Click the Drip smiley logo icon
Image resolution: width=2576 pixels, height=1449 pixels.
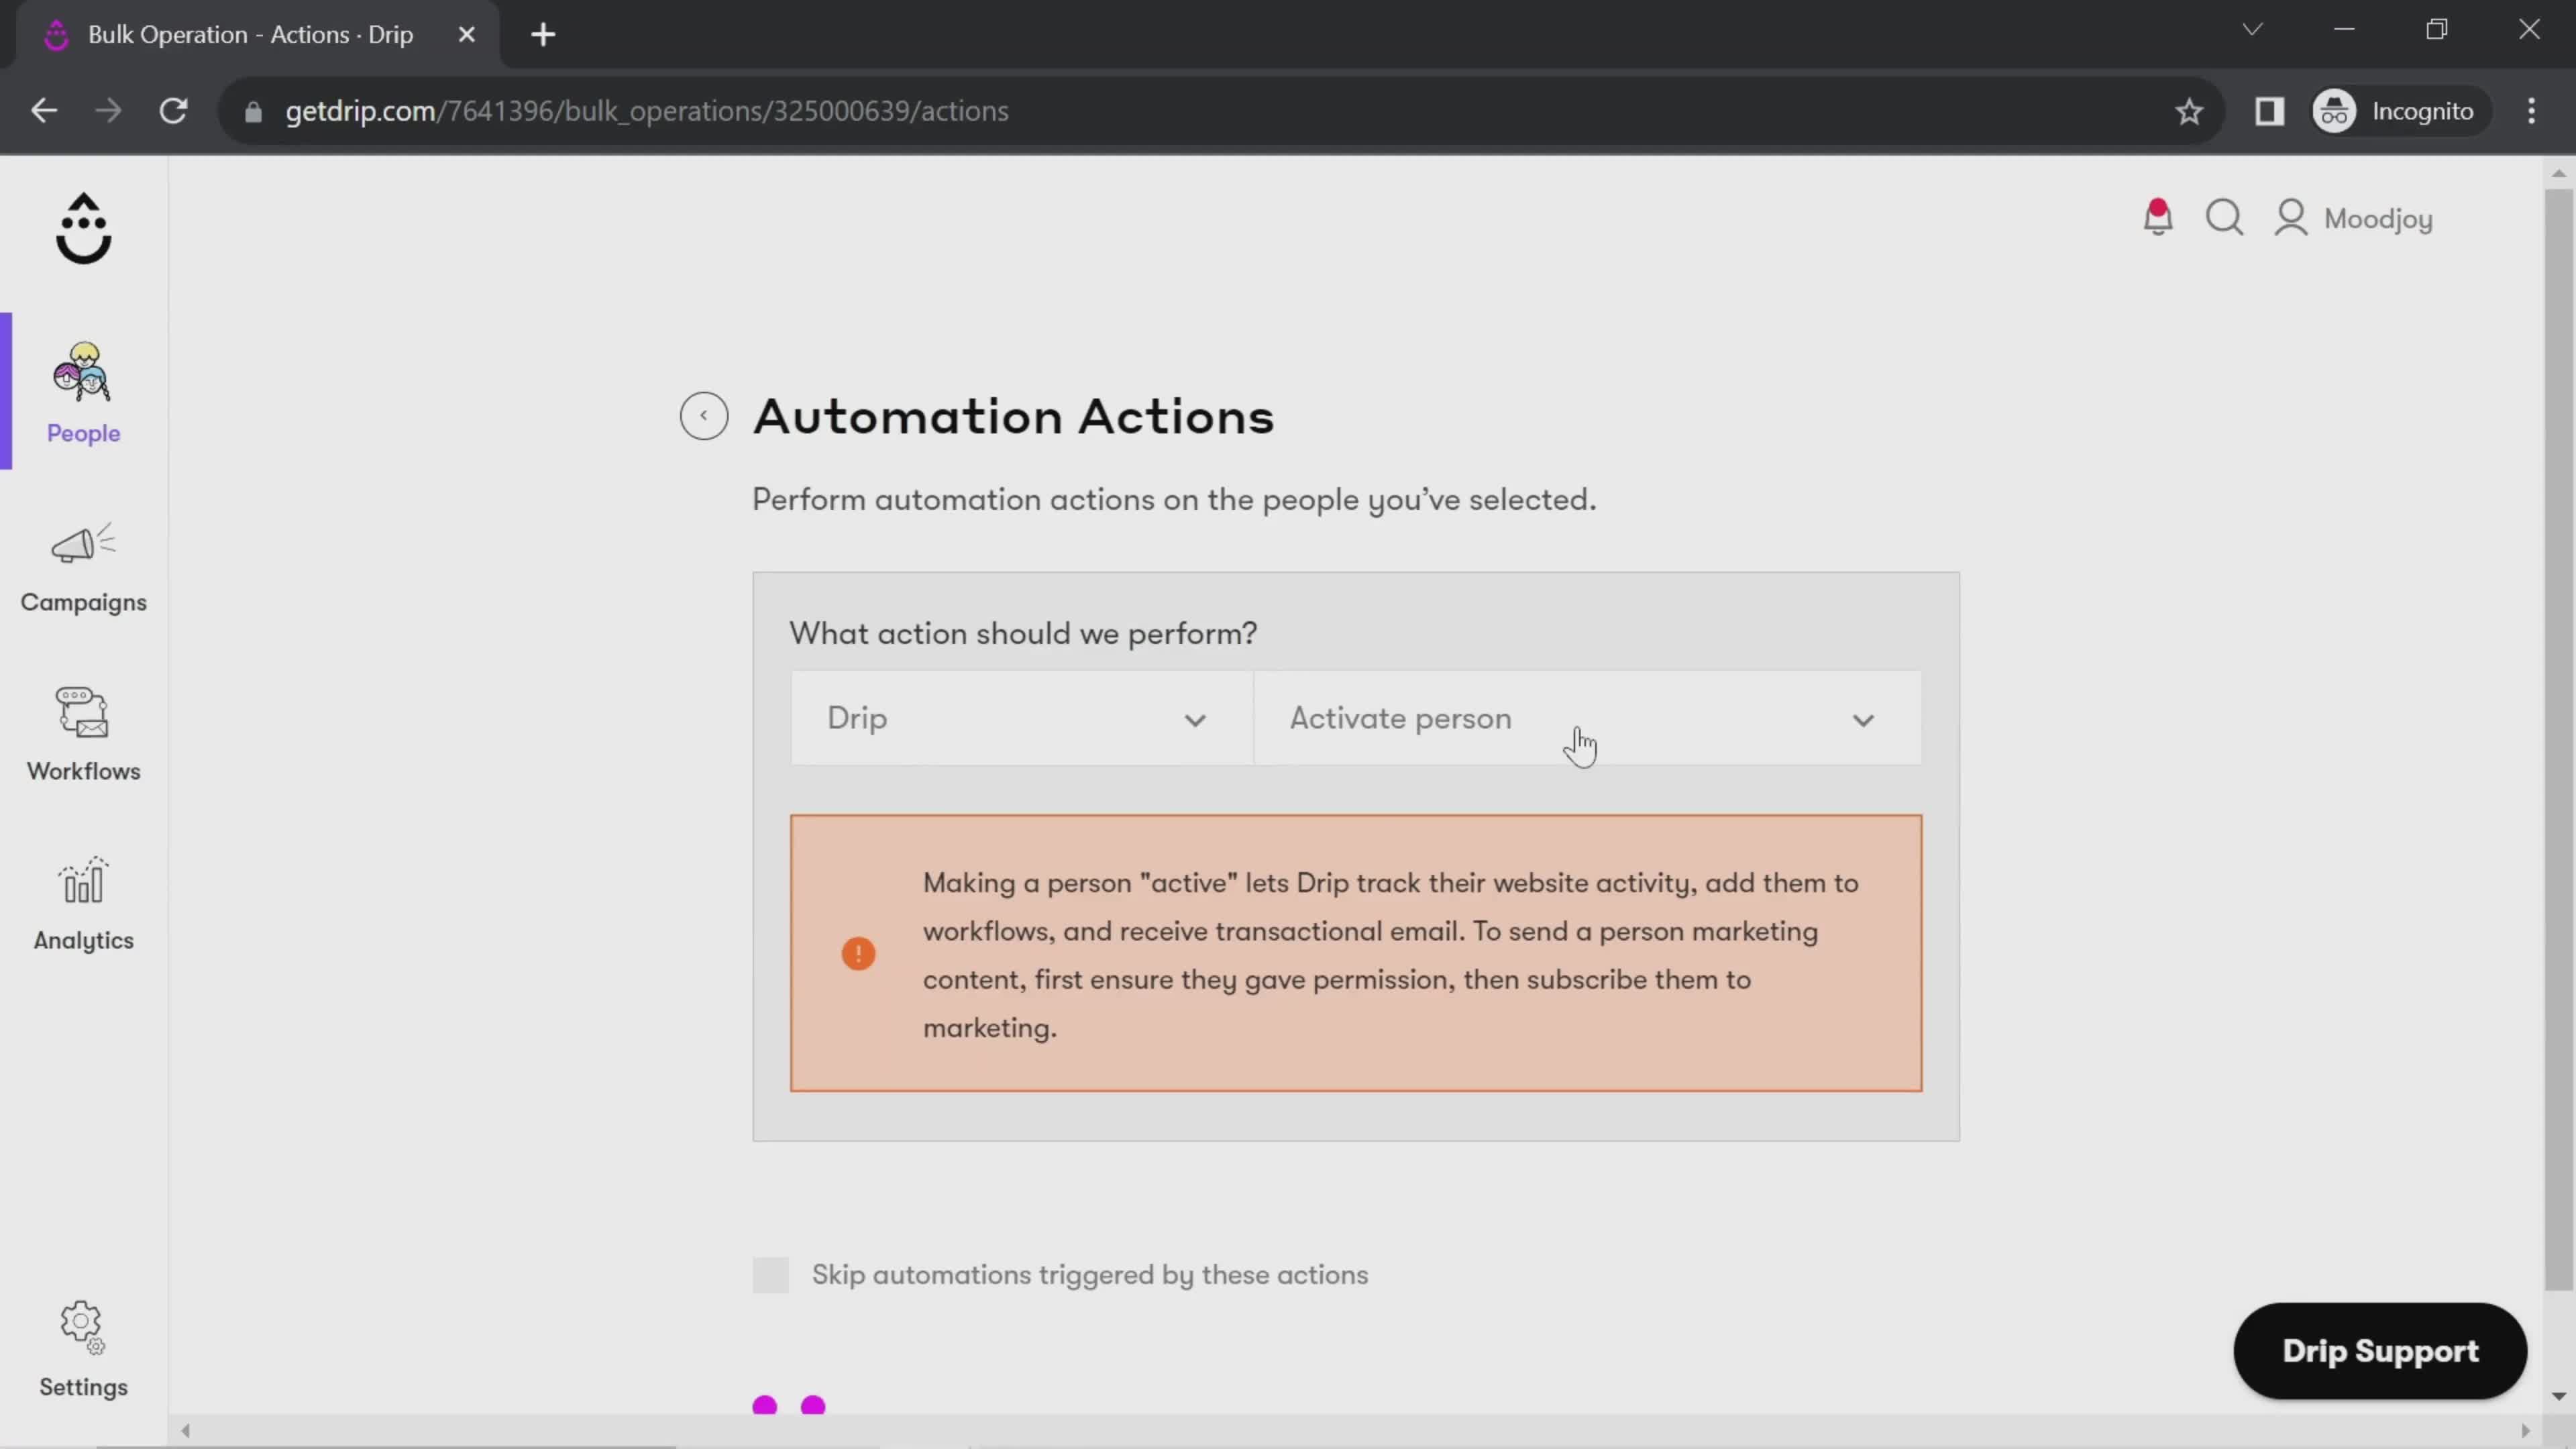tap(83, 229)
